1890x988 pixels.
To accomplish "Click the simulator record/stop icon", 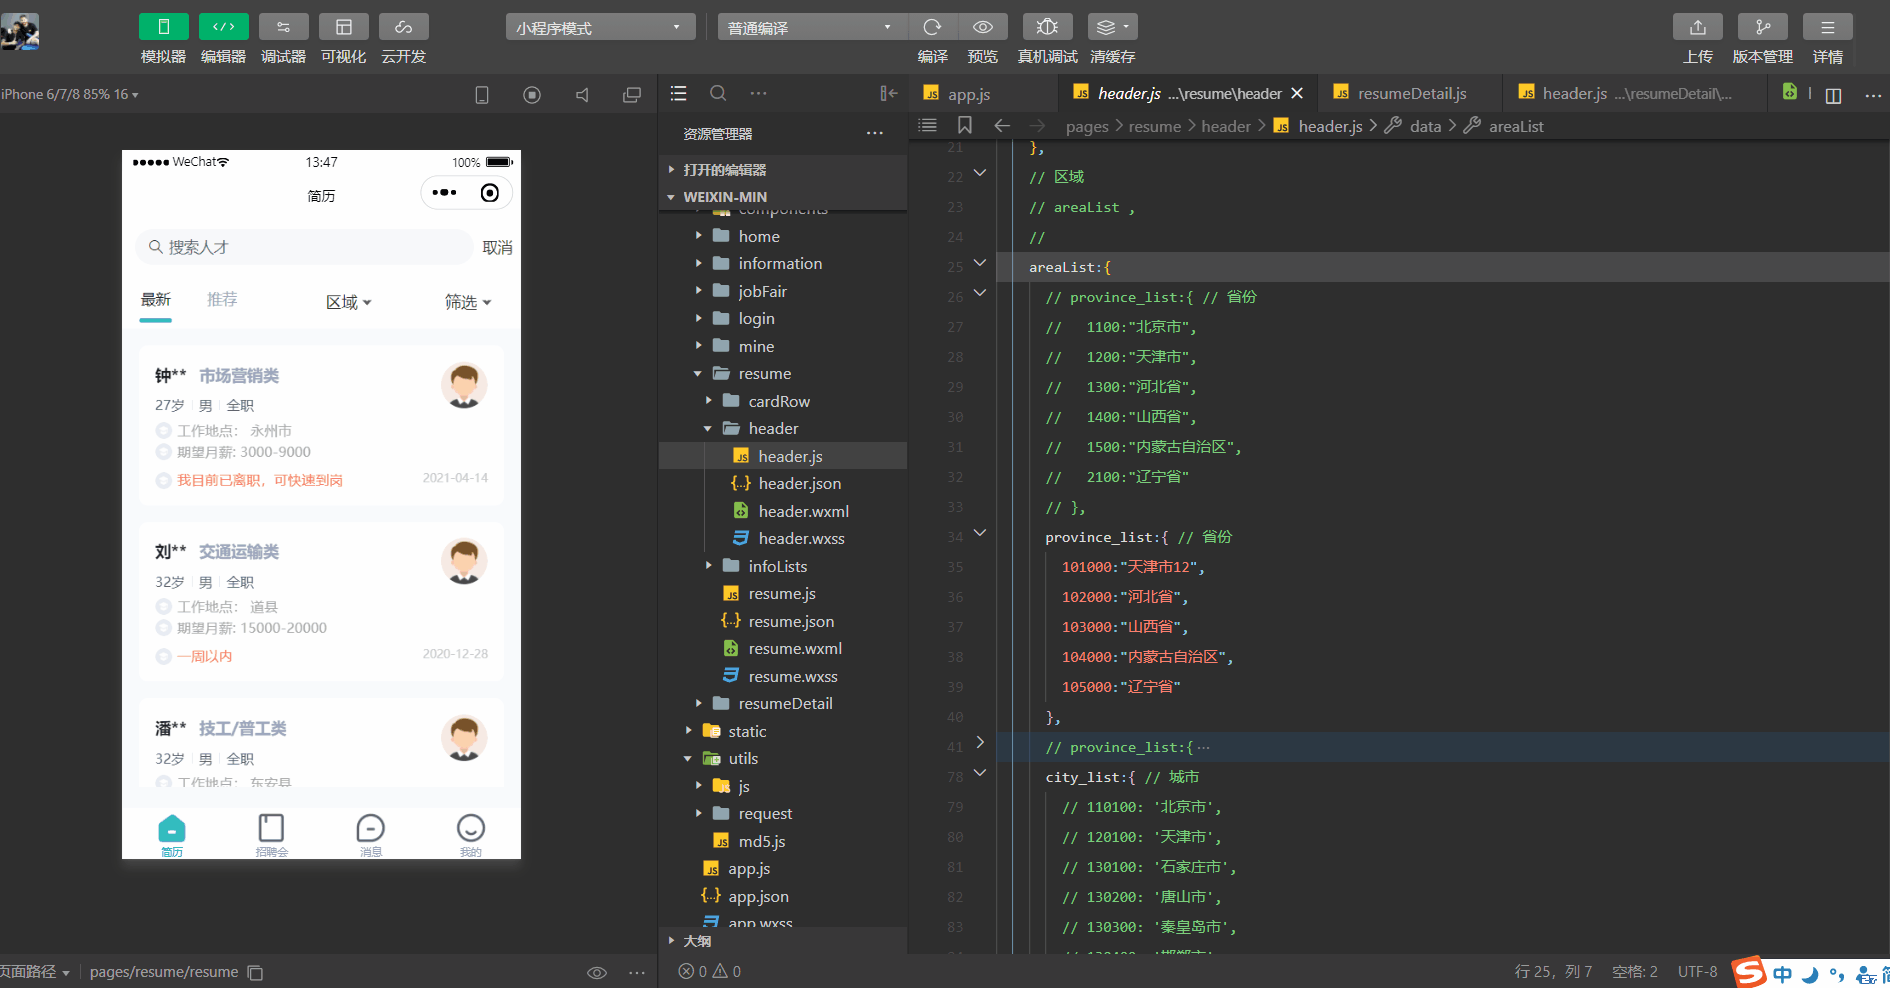I will tap(532, 95).
